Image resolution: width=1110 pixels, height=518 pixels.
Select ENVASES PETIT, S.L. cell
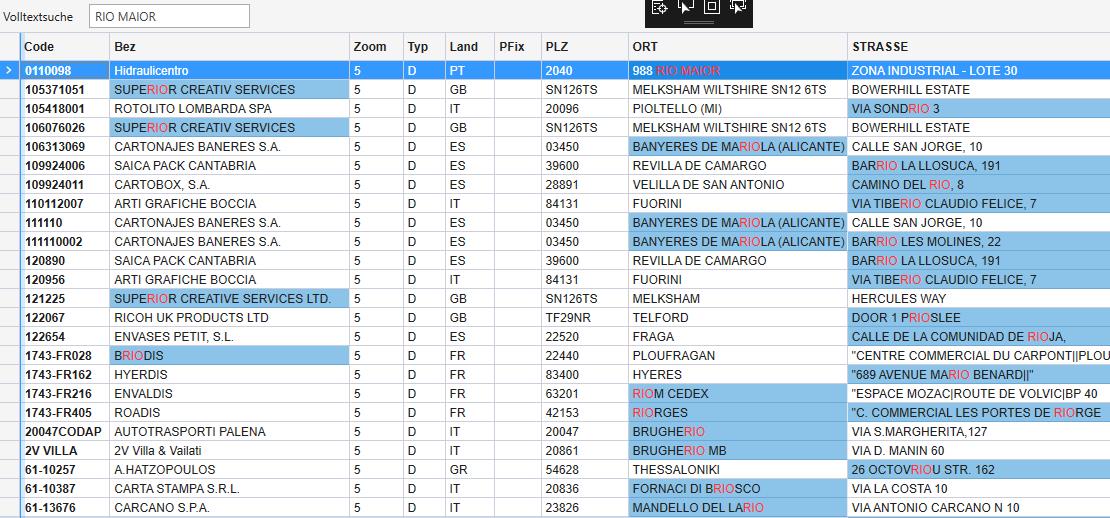(x=229, y=337)
